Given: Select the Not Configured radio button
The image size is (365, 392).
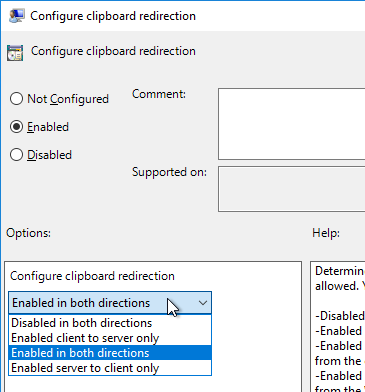Looking at the screenshot, I should [16, 99].
